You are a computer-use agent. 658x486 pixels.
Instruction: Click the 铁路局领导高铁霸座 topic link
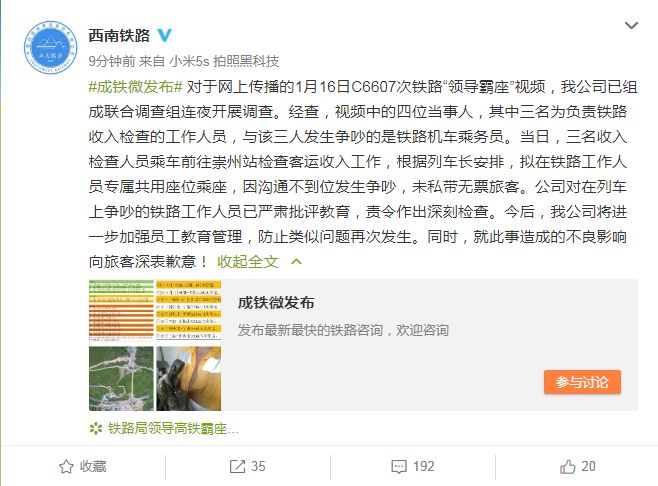coord(173,429)
